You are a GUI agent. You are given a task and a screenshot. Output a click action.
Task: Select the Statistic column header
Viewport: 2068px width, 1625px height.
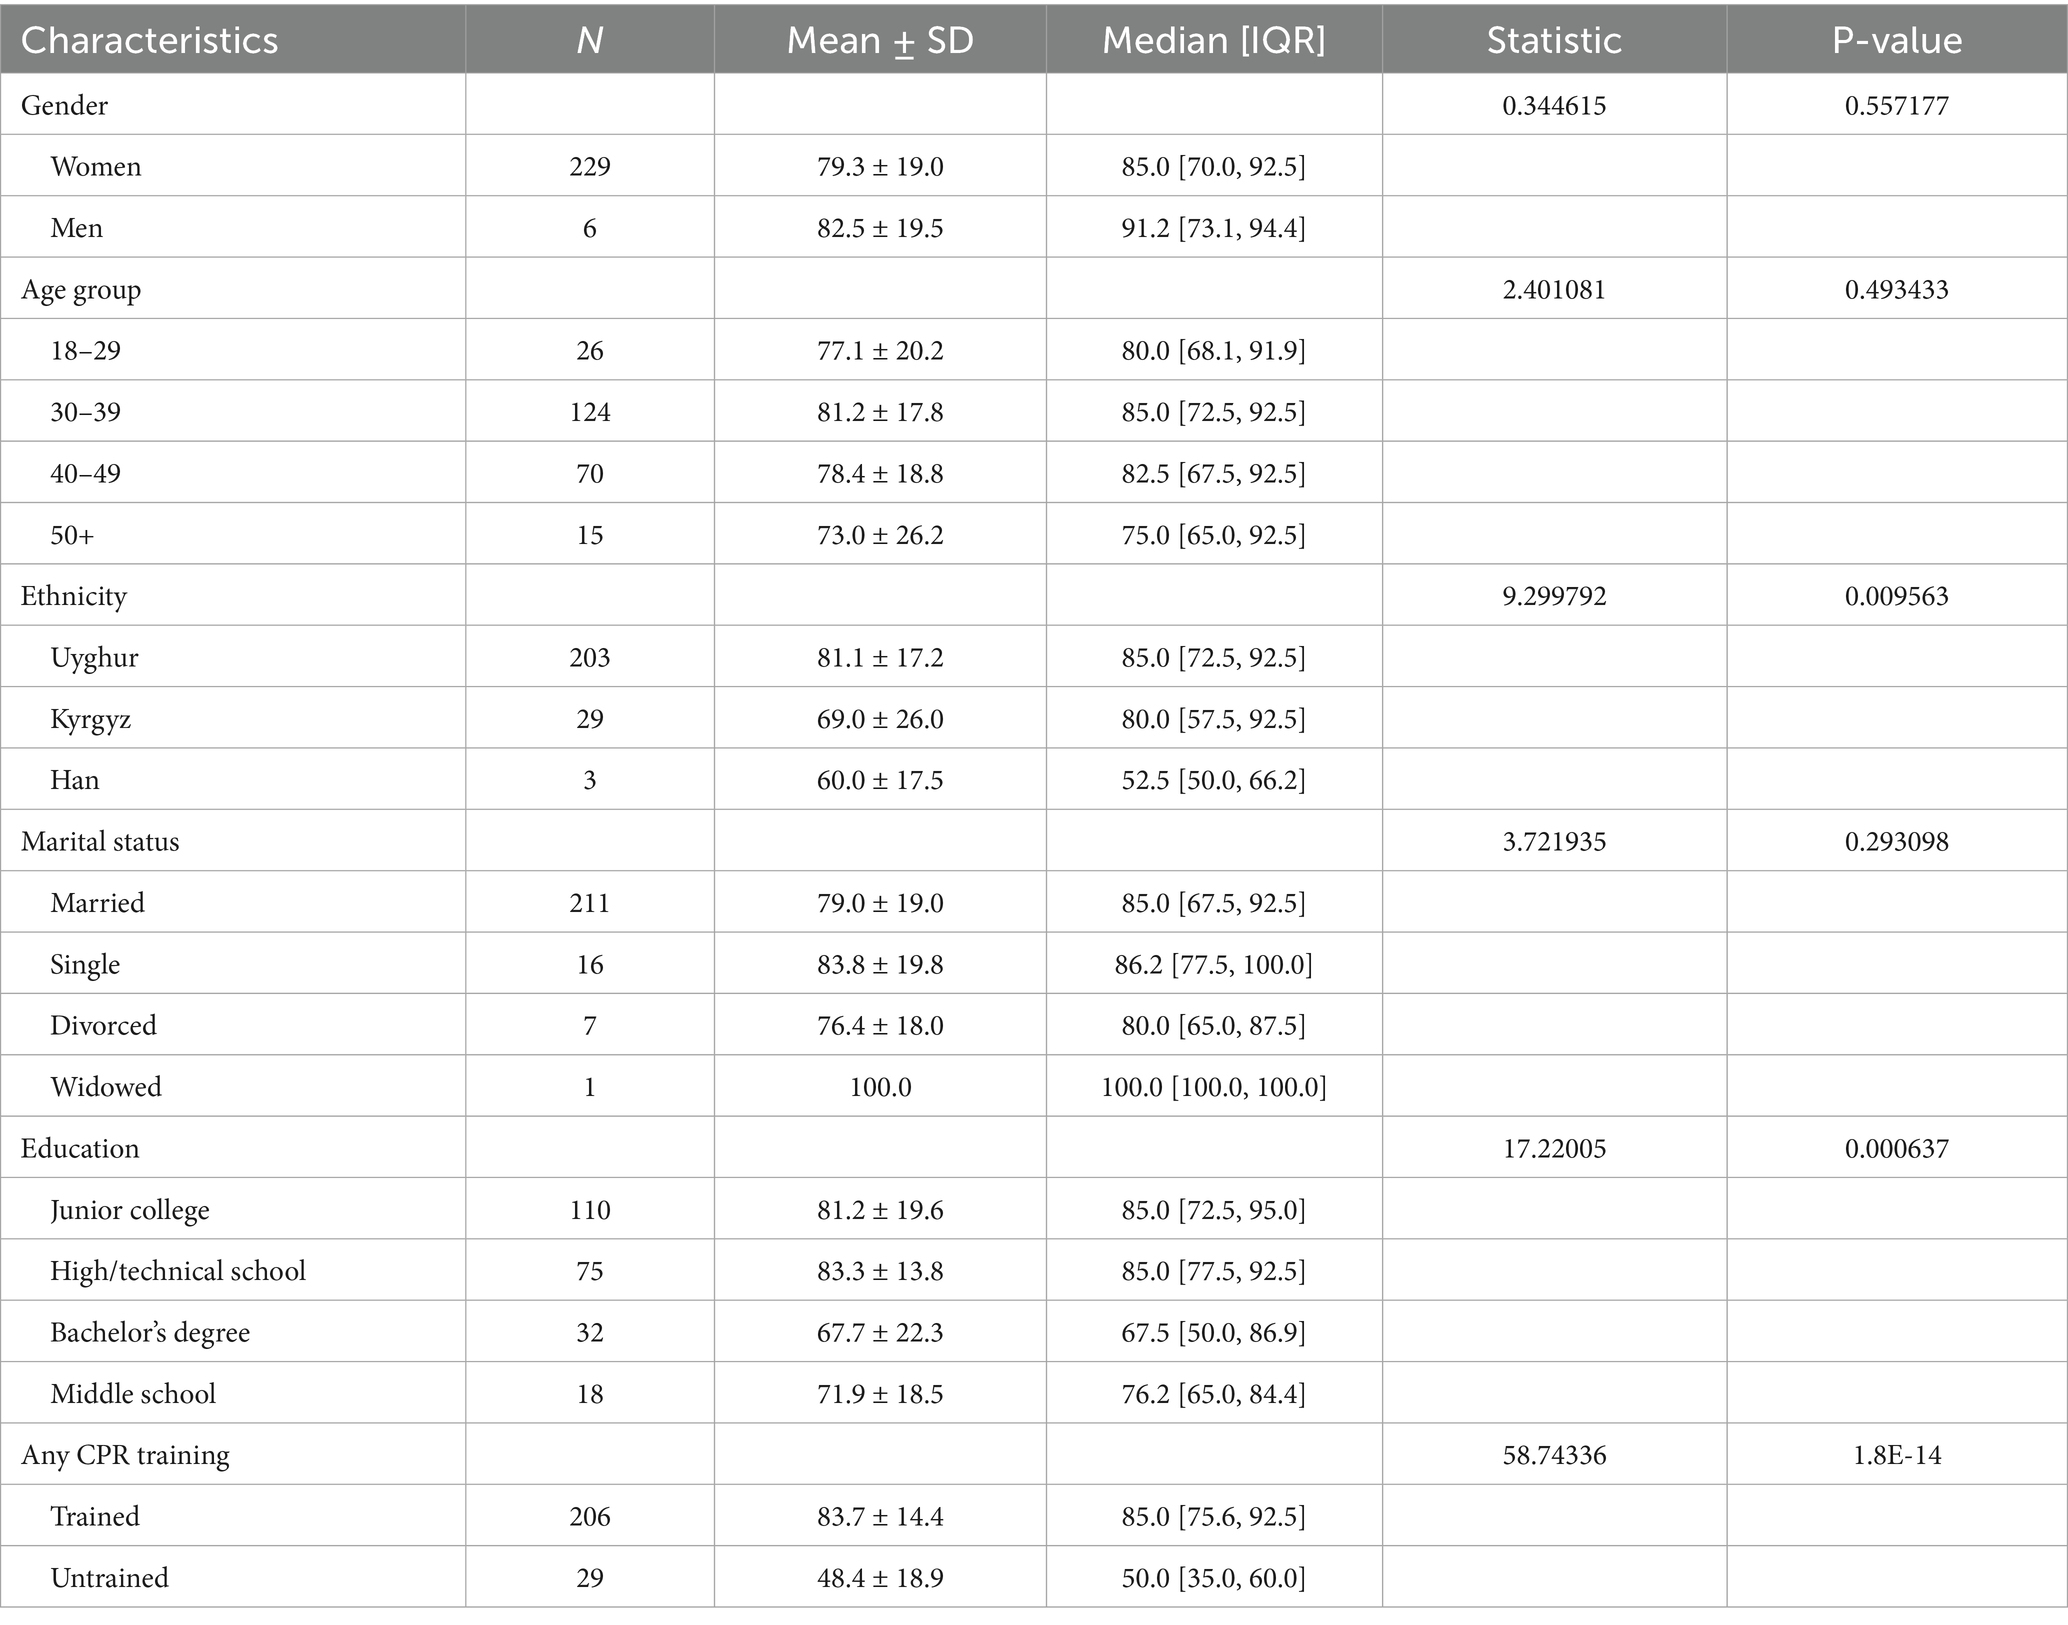pos(1553,40)
